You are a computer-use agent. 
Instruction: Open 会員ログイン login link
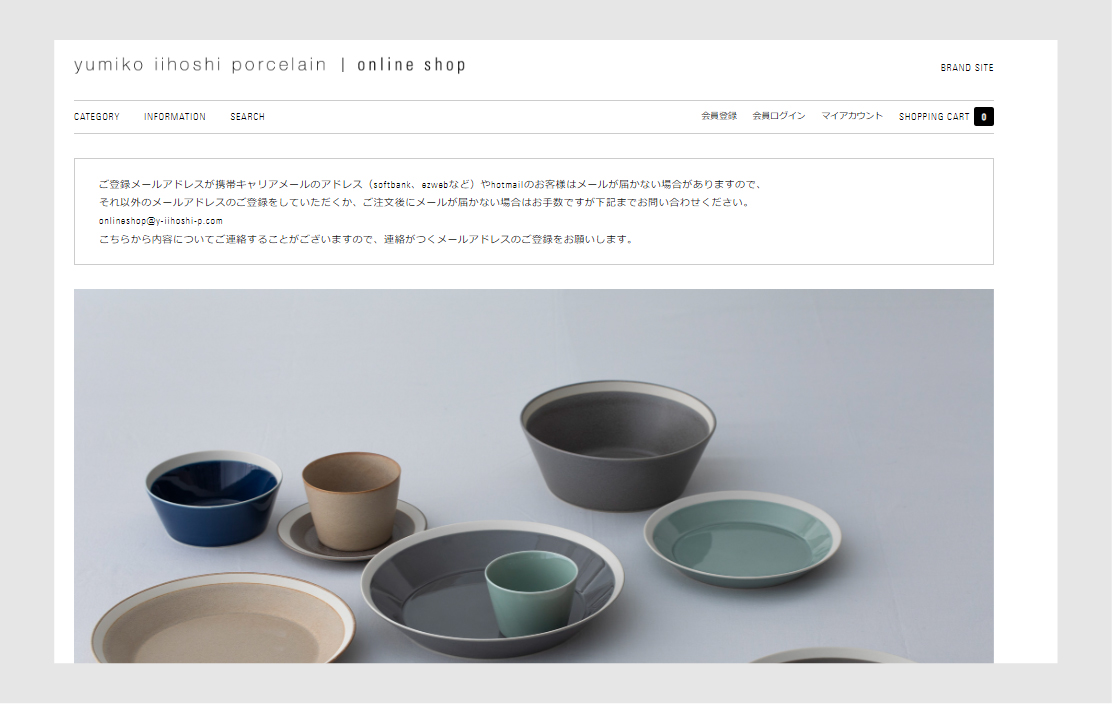(779, 116)
